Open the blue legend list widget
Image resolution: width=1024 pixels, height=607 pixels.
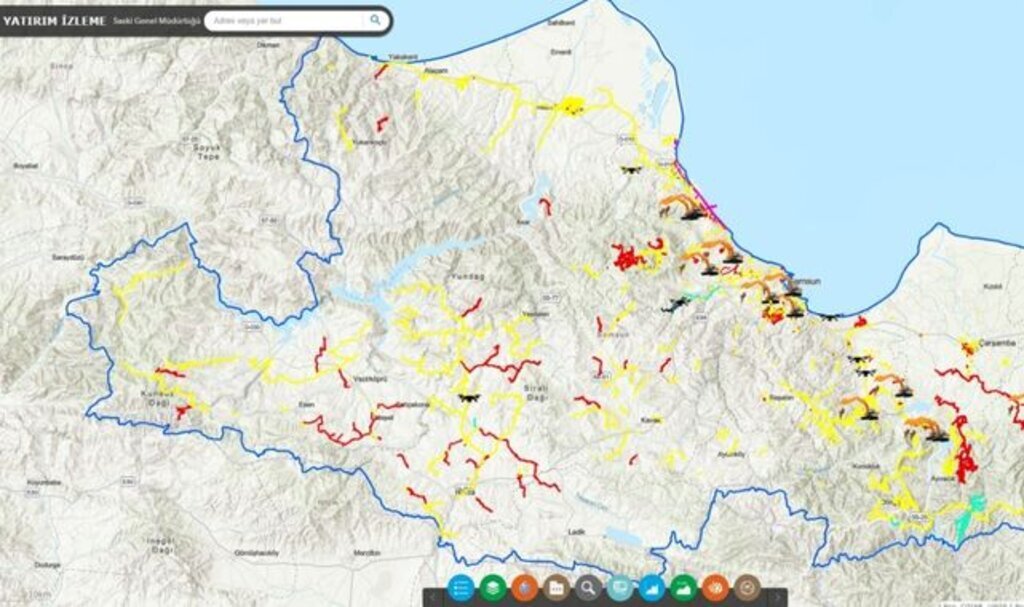point(461,589)
